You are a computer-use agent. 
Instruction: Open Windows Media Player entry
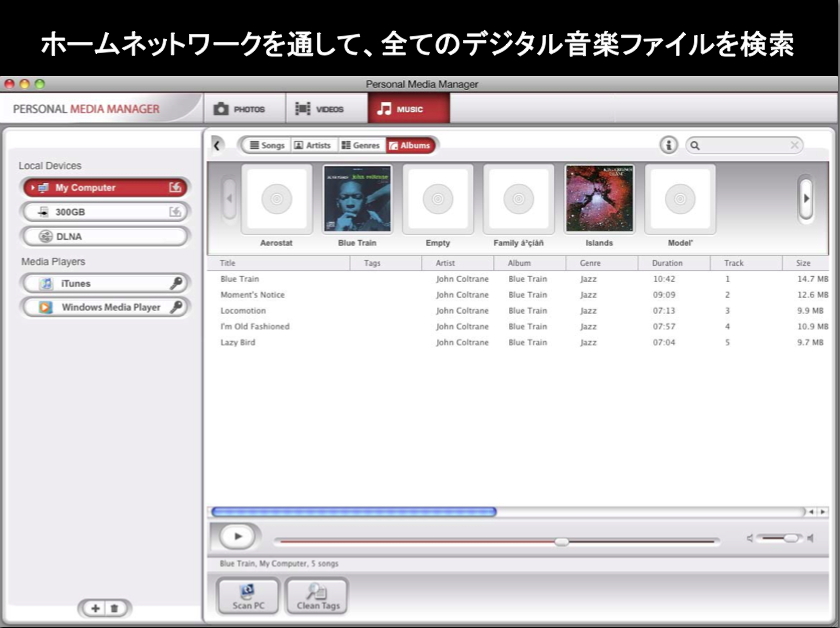tap(105, 307)
